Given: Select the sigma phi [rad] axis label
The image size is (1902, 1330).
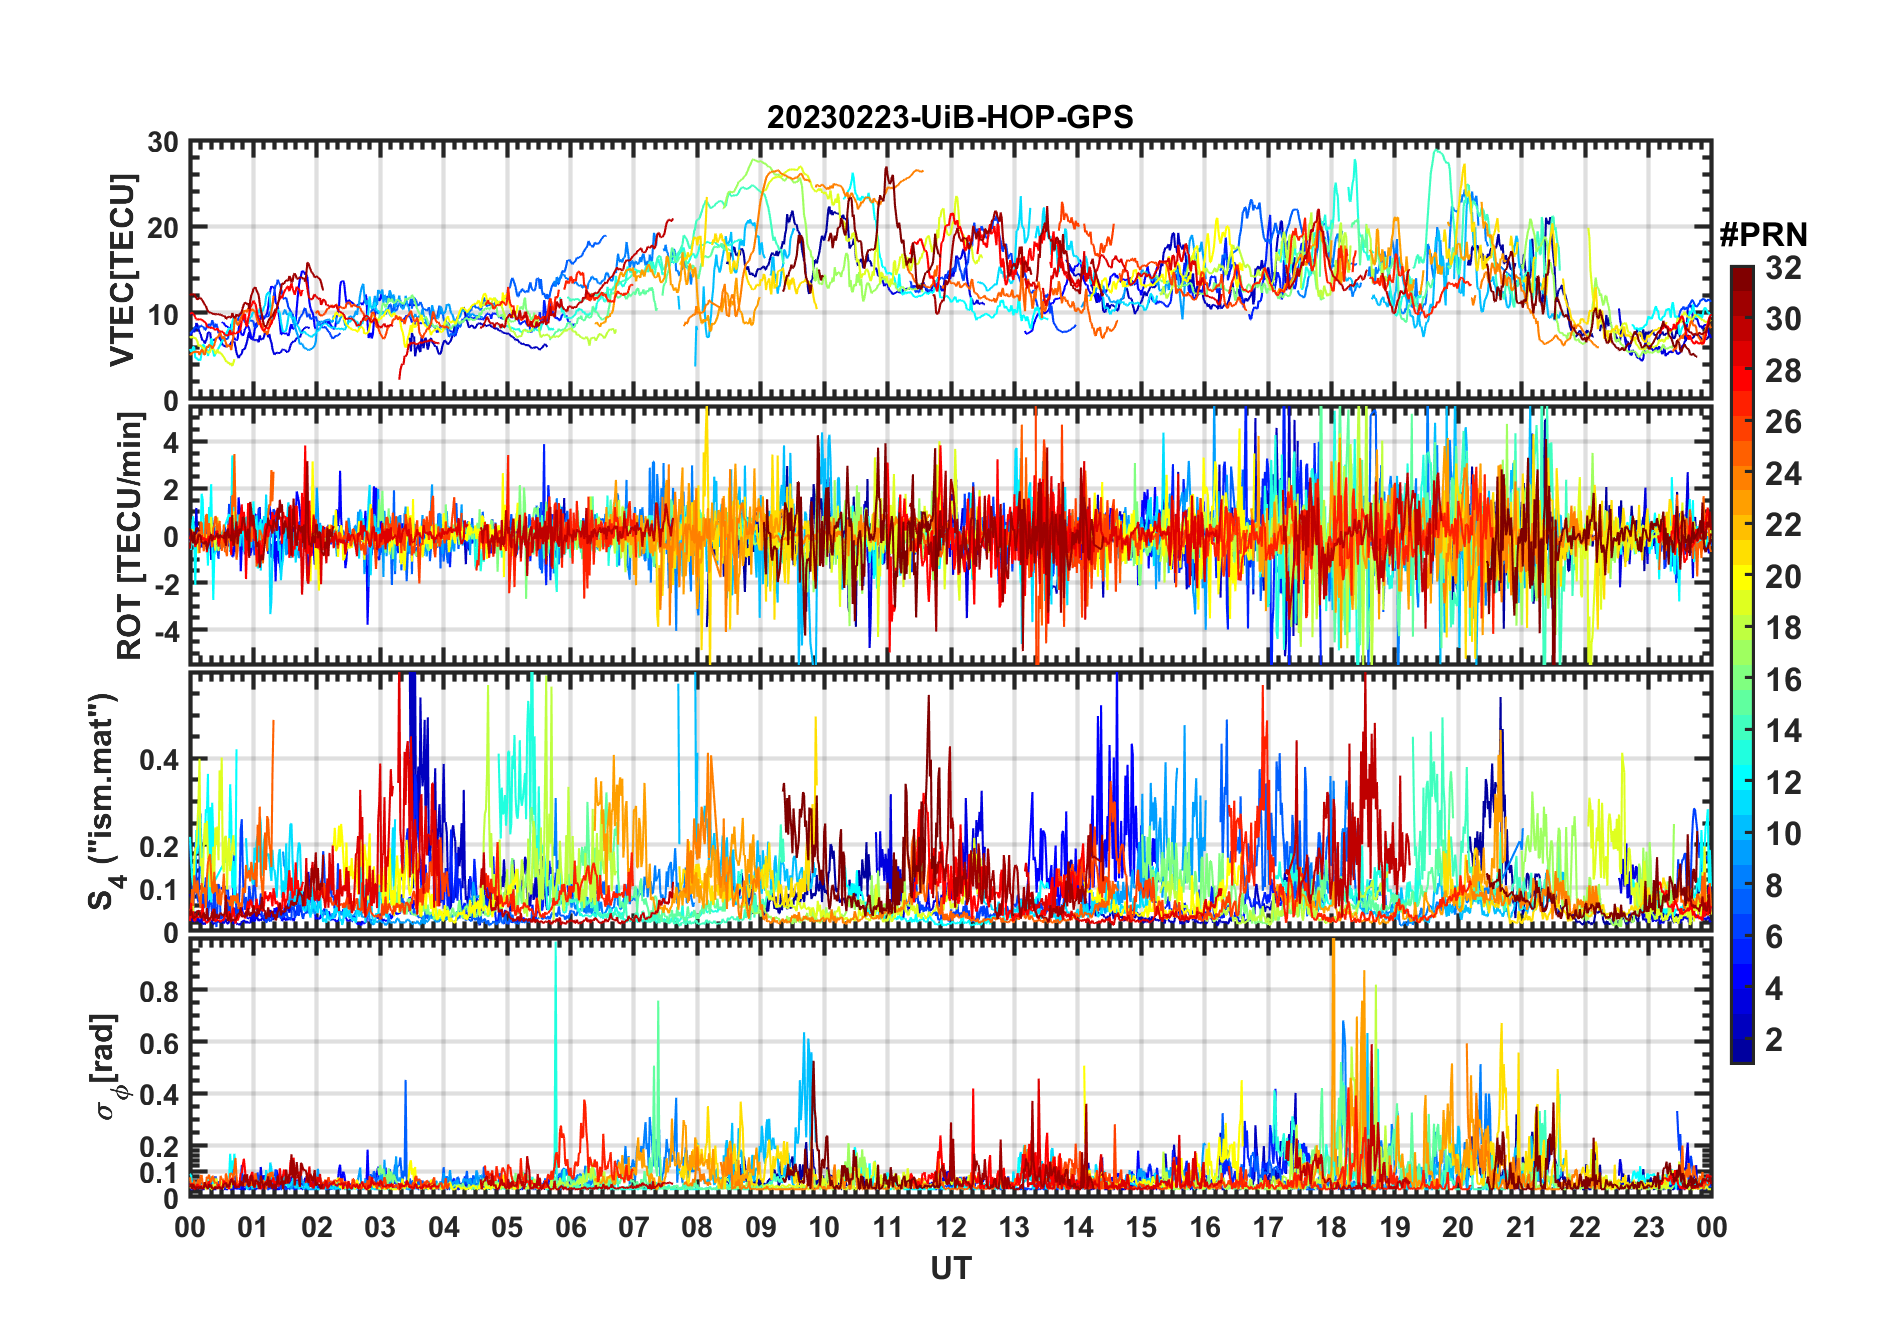Looking at the screenshot, I should [x=108, y=1067].
